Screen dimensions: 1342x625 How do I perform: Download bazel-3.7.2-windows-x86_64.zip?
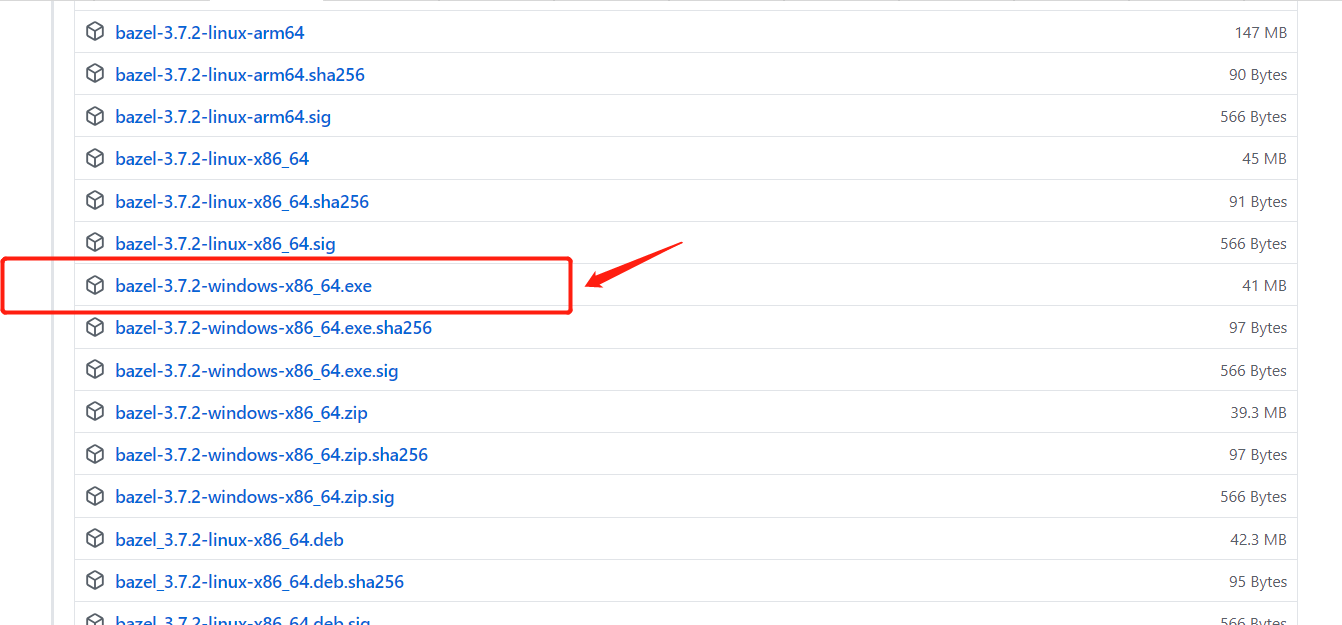pos(241,412)
